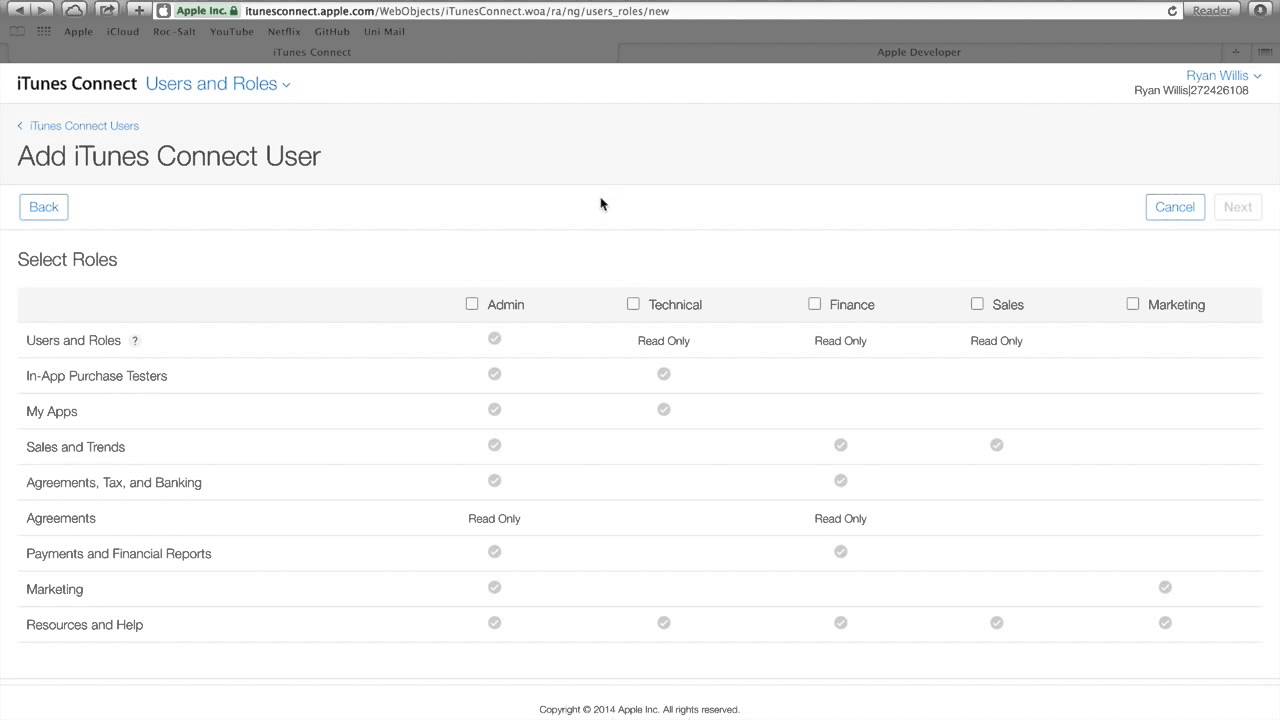The image size is (1280, 720).
Task: Open the GitHub bookmark
Action: 332,31
